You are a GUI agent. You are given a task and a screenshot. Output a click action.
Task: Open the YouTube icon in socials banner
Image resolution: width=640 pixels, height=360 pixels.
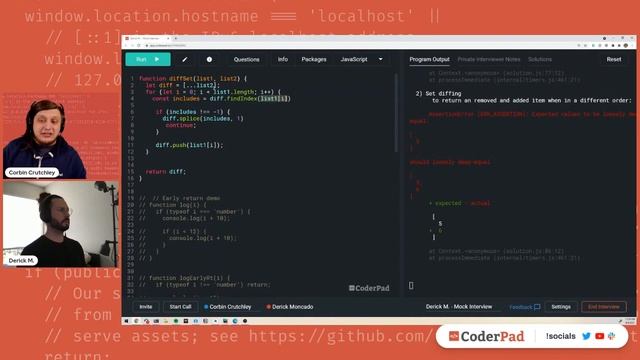[599, 336]
